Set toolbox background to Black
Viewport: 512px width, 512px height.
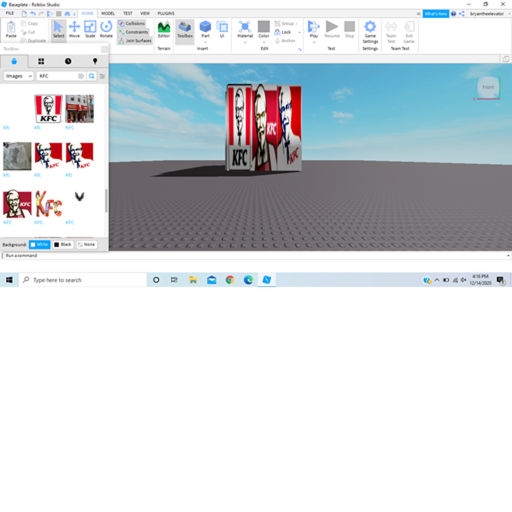coord(63,244)
